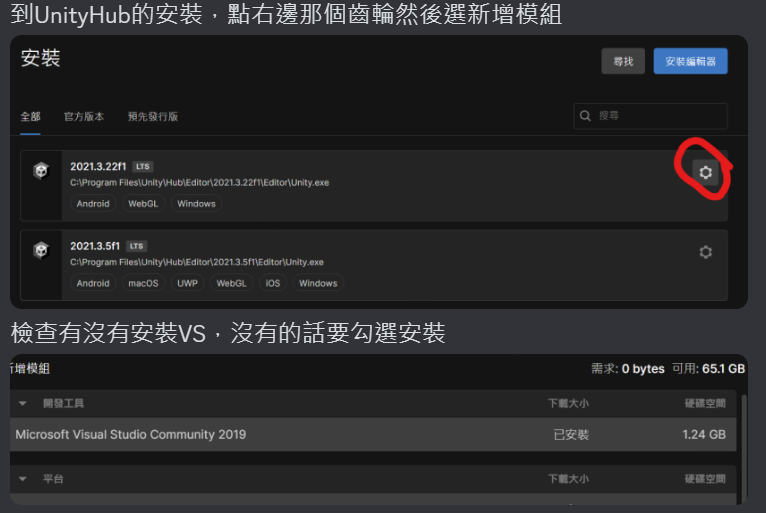Focus the 搜尋 search input field
Viewport: 766px width, 513px height.
click(650, 116)
